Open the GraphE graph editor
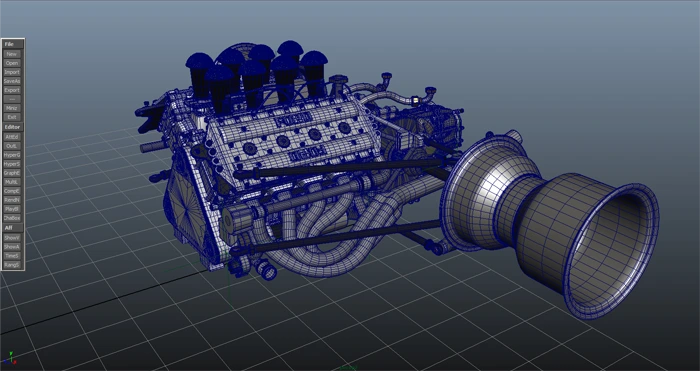The height and width of the screenshot is (371, 700). pyautogui.click(x=12, y=173)
